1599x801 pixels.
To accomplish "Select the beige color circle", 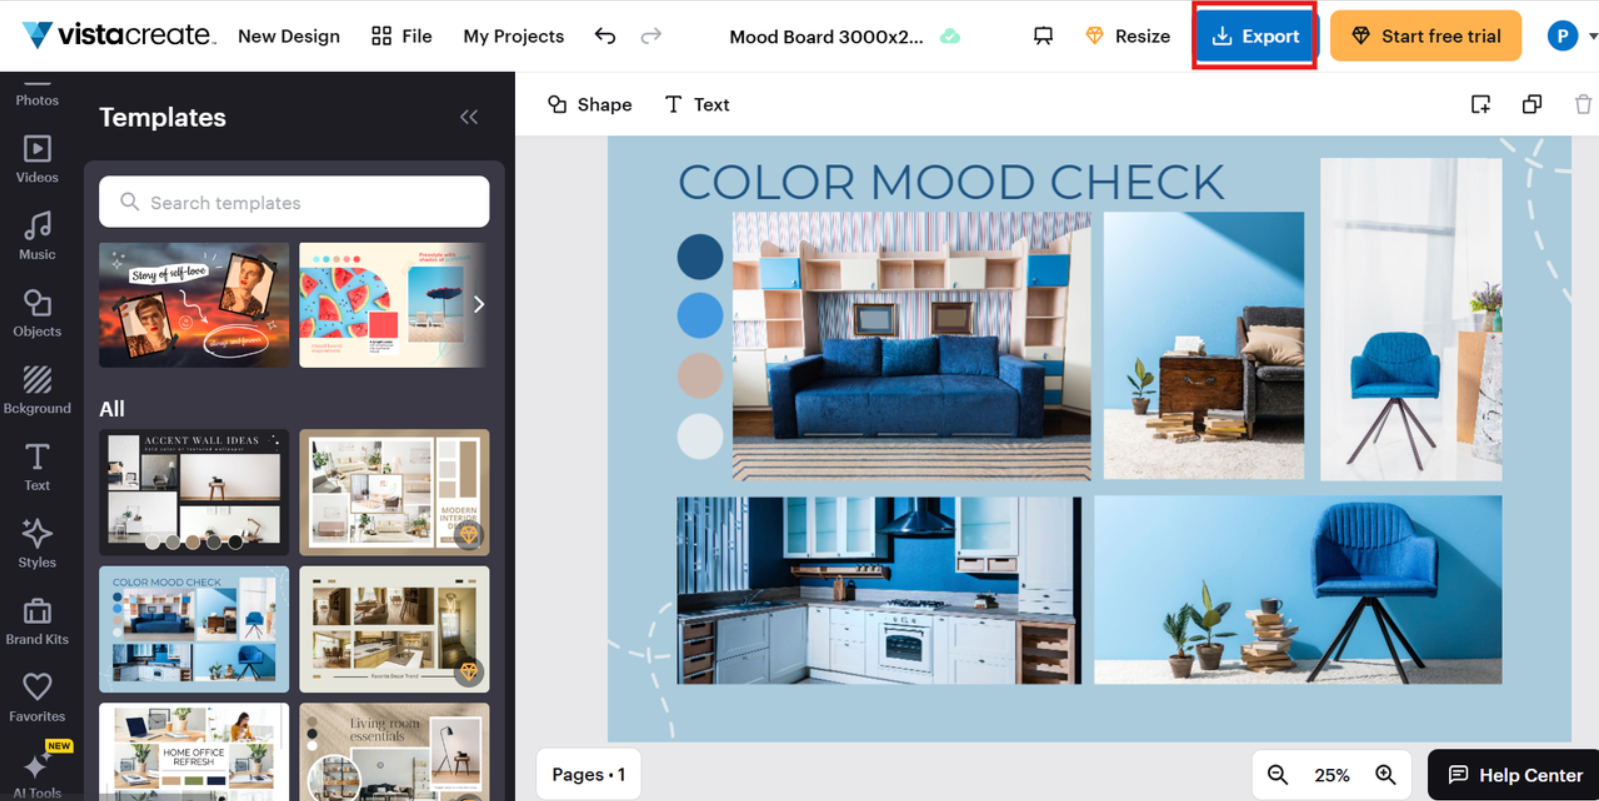I will (x=700, y=376).
